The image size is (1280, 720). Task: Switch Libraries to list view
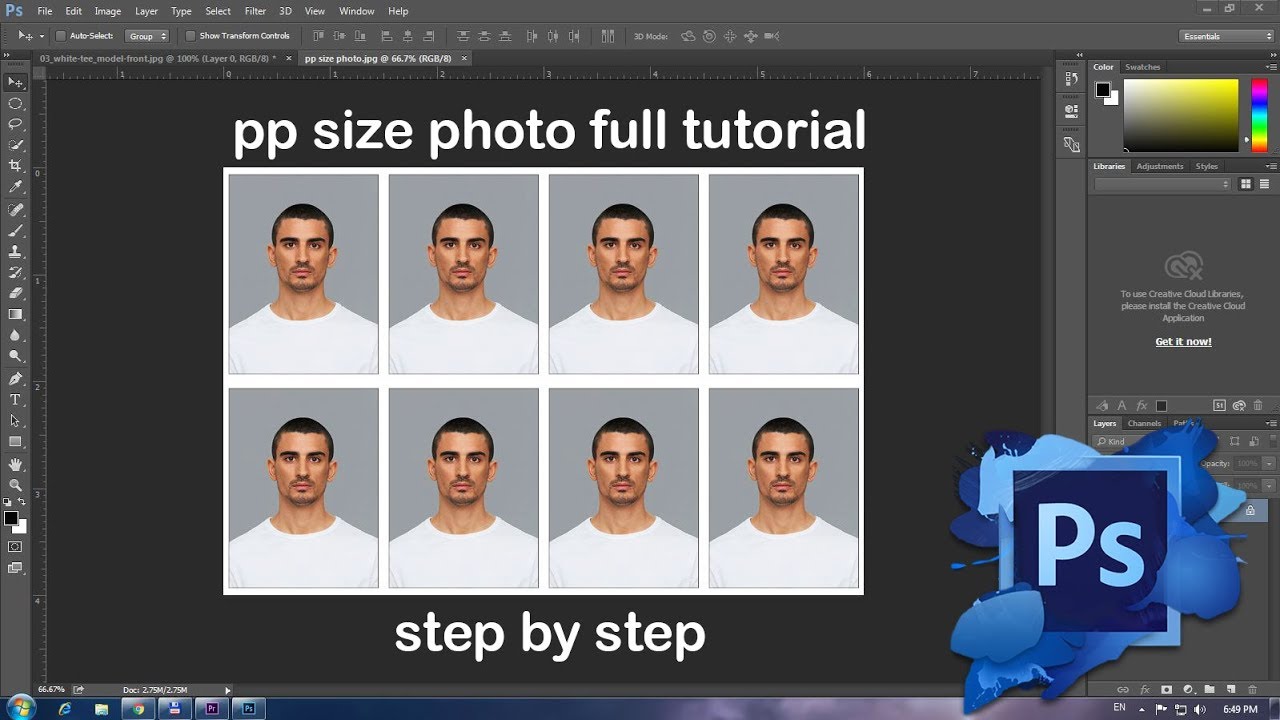point(1265,184)
